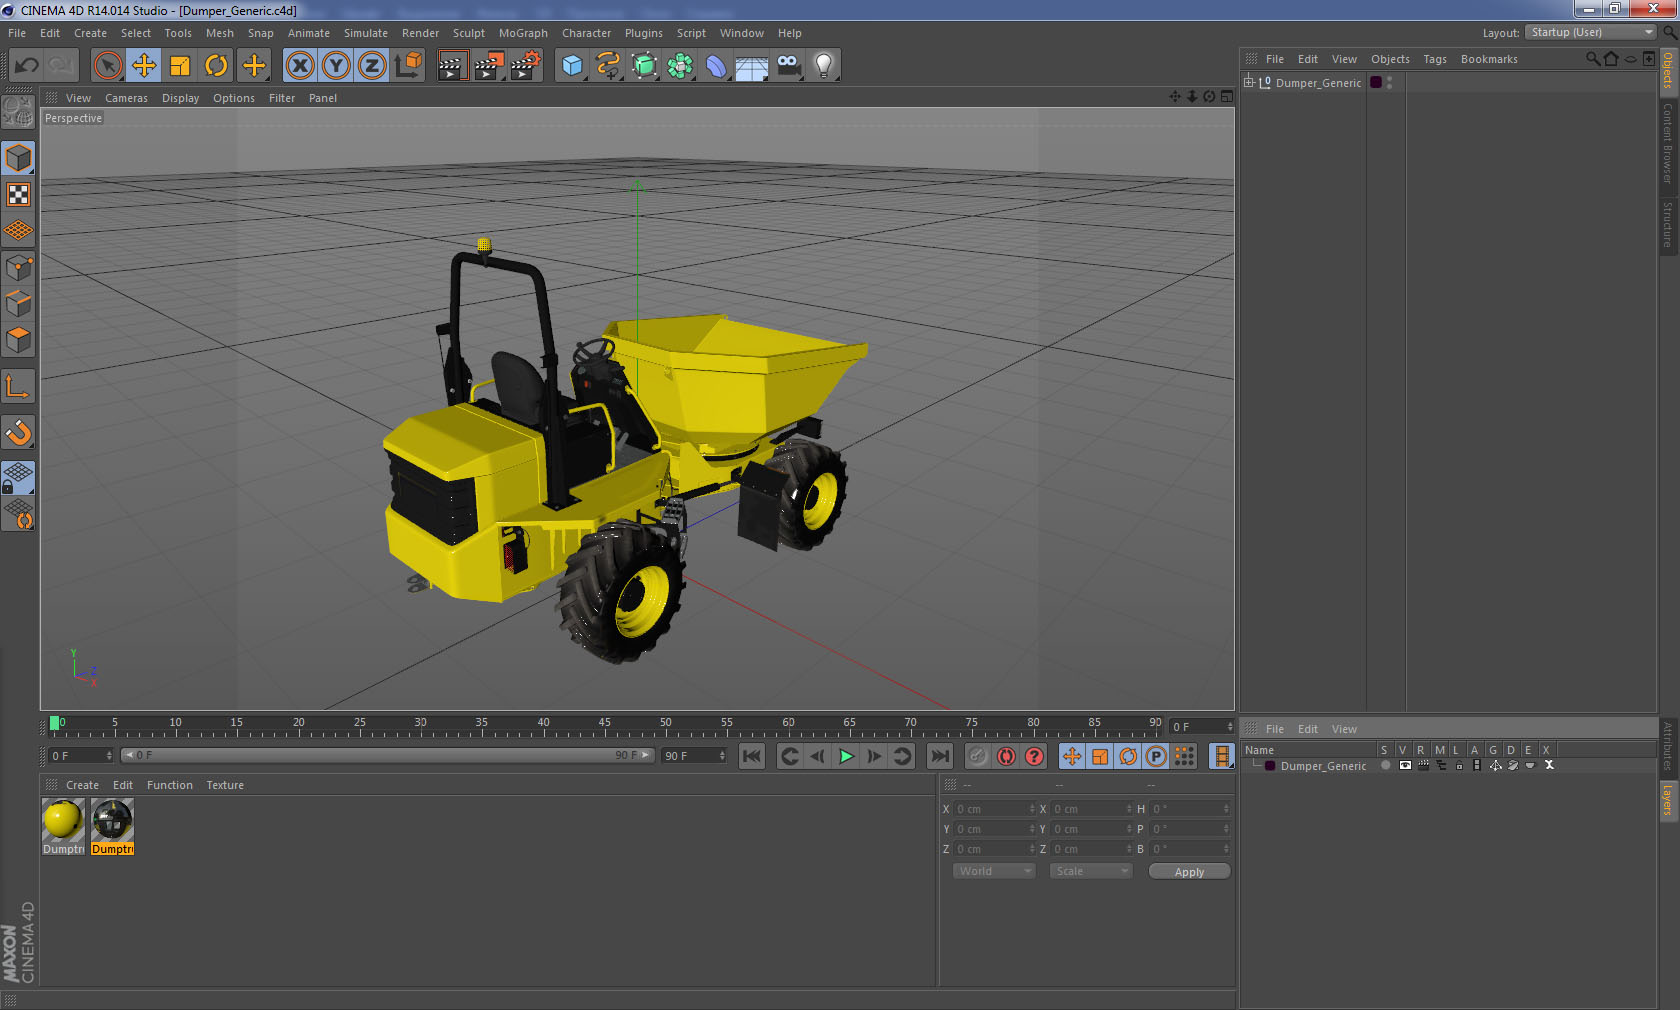1680x1010 pixels.
Task: Select the Live Selection tool
Action: point(107,66)
